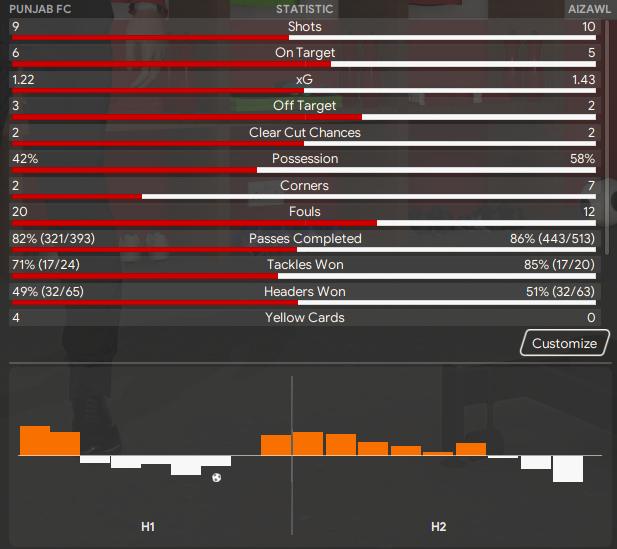Screen dimensions: 617x549
Task: Select the xG statistic label
Action: [304, 79]
